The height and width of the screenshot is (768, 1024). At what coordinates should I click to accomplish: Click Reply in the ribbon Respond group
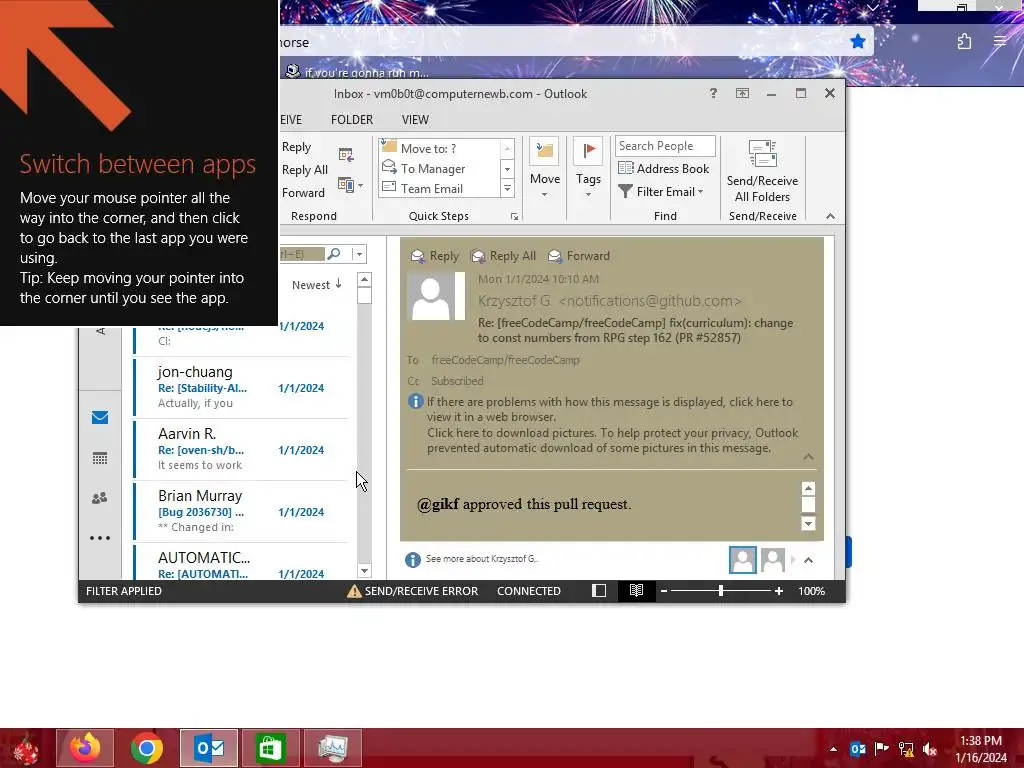tap(296, 147)
